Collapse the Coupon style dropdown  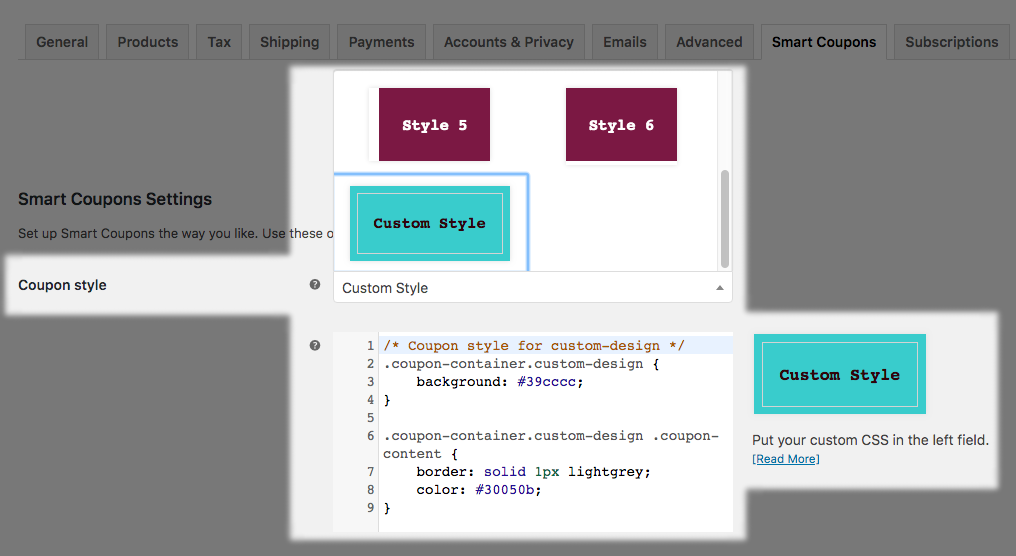533,288
